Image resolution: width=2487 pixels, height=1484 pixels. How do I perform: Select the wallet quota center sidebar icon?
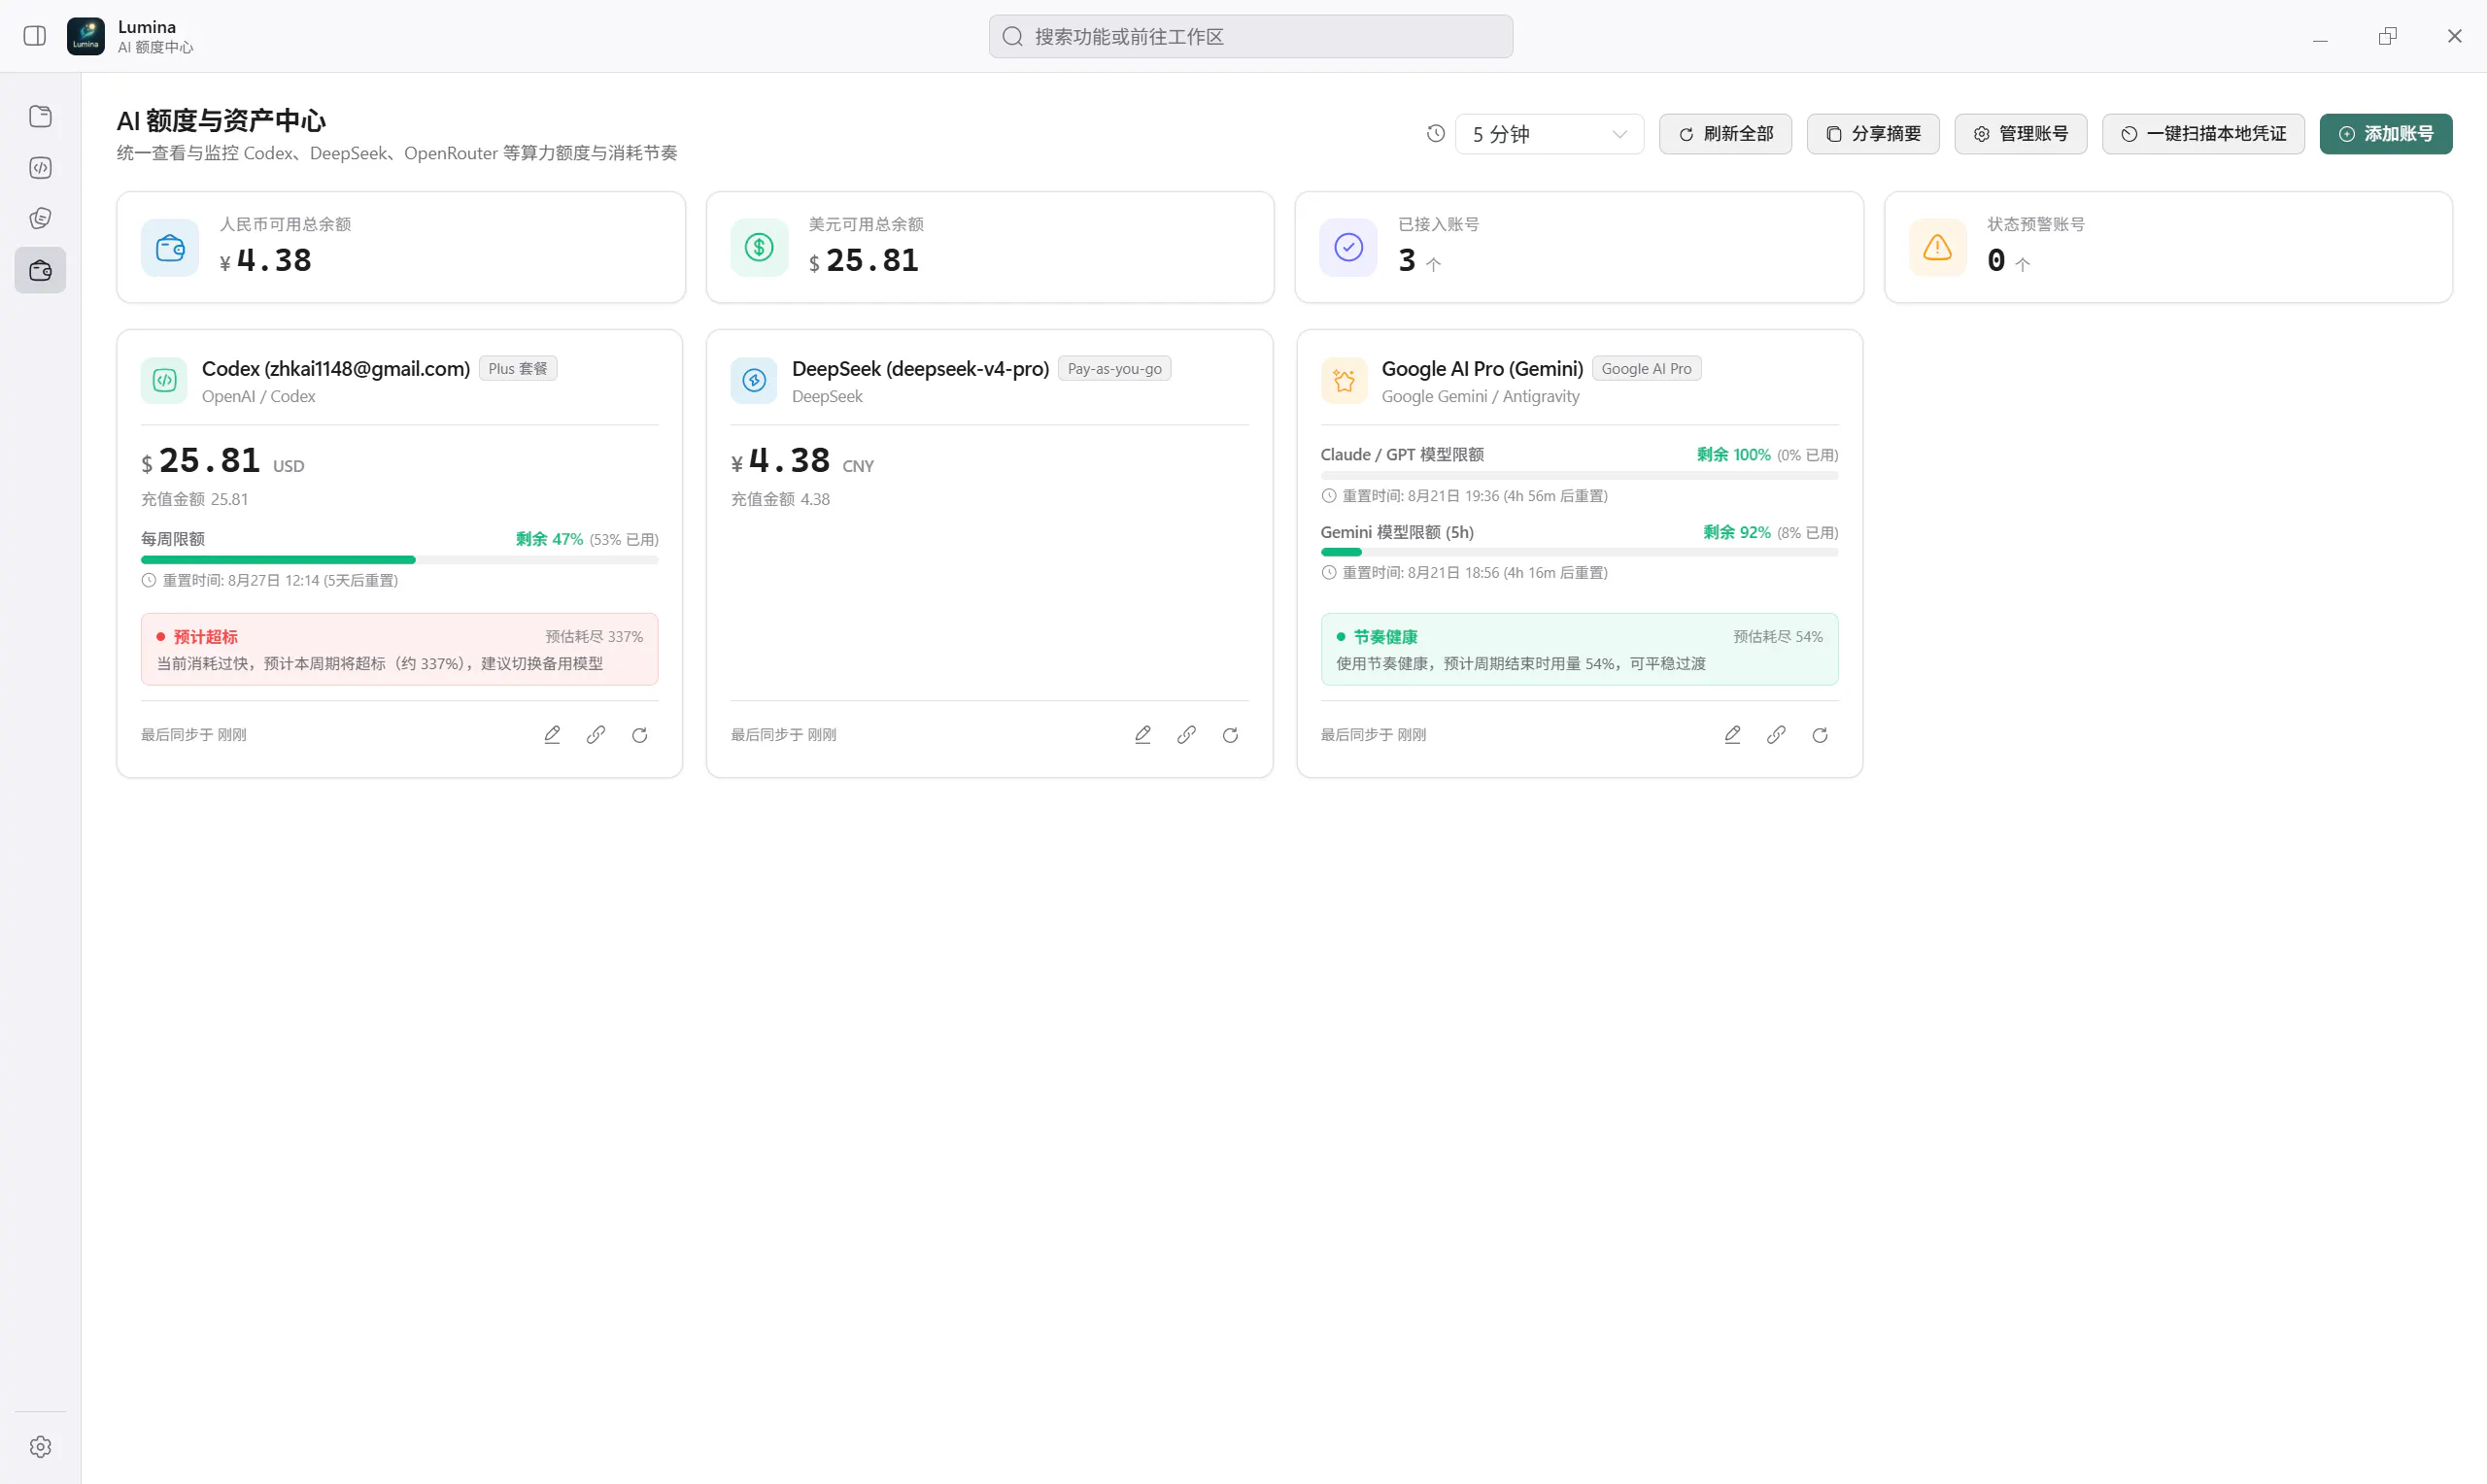(x=41, y=270)
